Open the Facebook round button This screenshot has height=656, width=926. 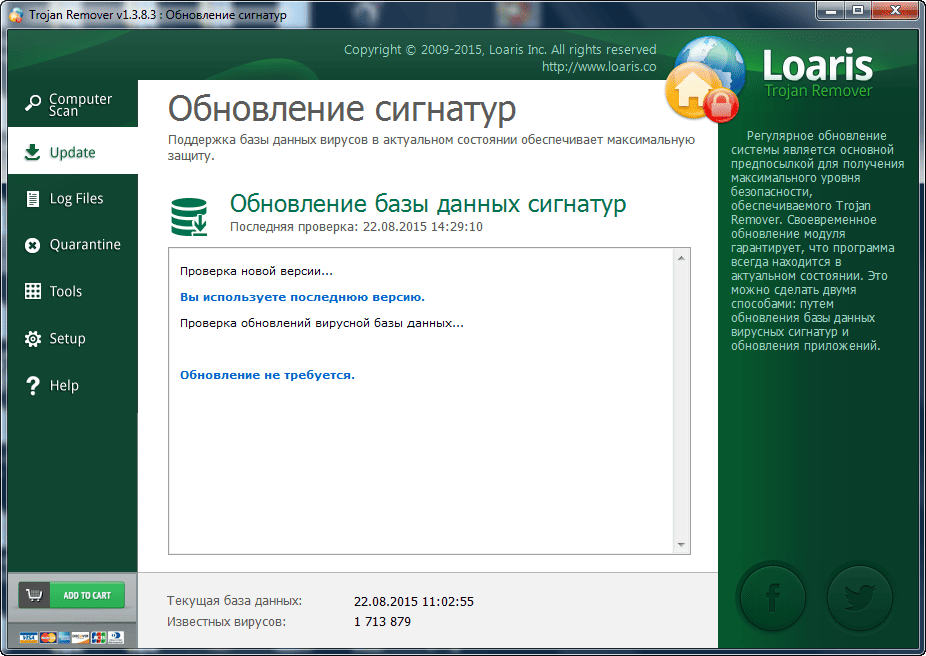coord(772,597)
